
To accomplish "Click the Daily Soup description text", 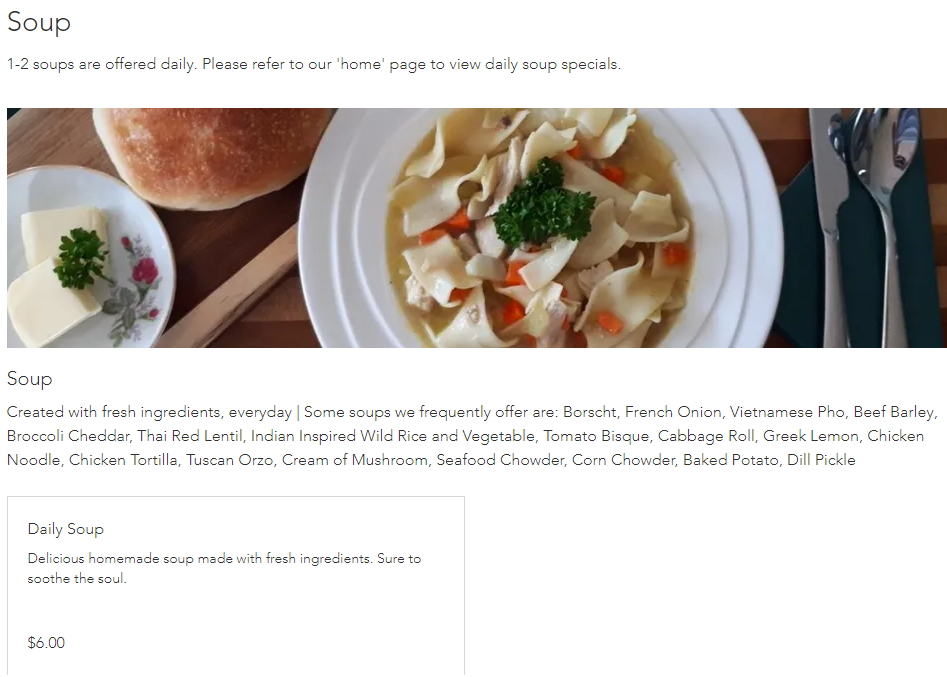I will click(x=224, y=568).
